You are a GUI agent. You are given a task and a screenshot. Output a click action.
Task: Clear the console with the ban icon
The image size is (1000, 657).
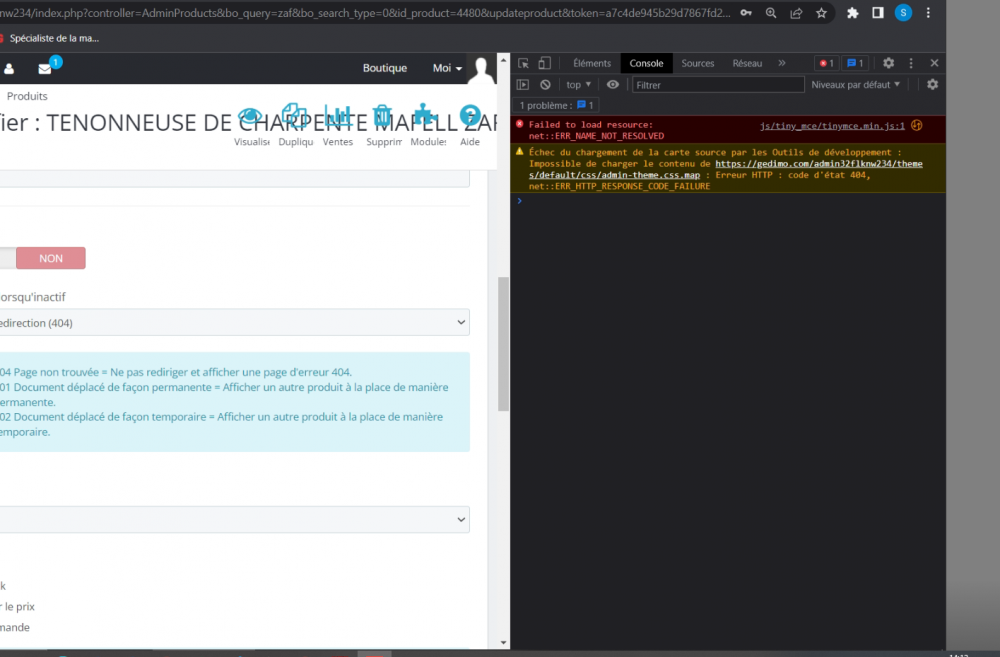[x=545, y=85]
